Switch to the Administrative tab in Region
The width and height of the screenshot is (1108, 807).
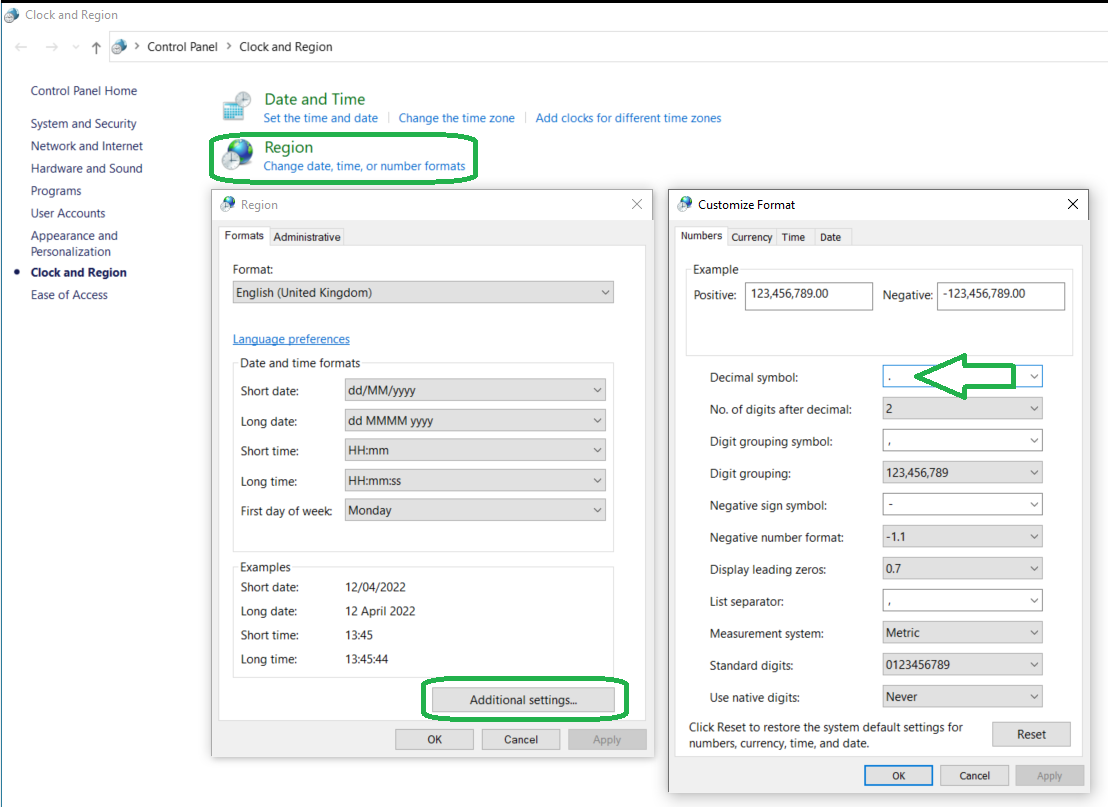point(307,237)
